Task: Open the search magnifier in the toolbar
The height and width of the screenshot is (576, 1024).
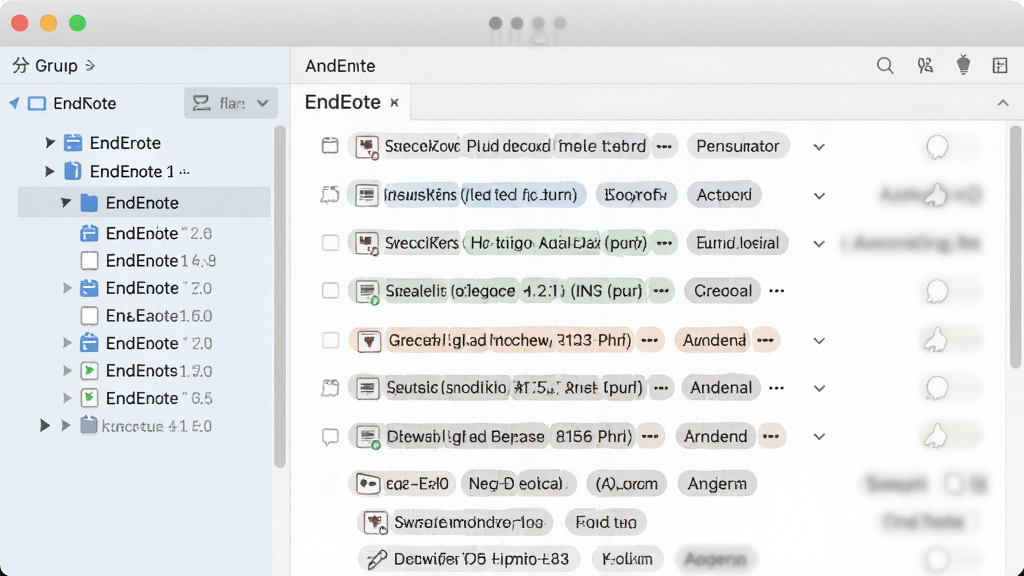Action: (885, 65)
